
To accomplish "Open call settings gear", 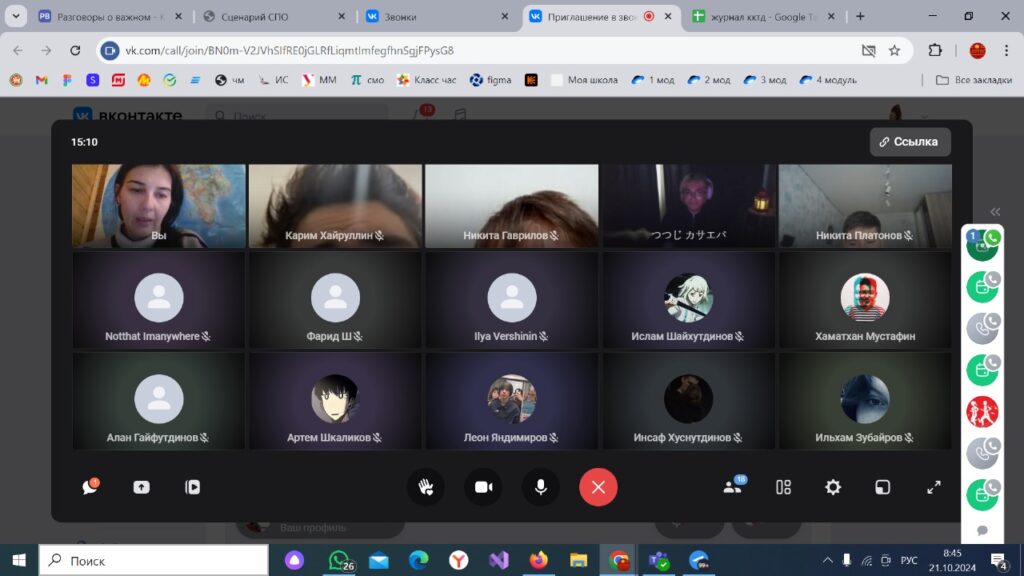I will 832,487.
